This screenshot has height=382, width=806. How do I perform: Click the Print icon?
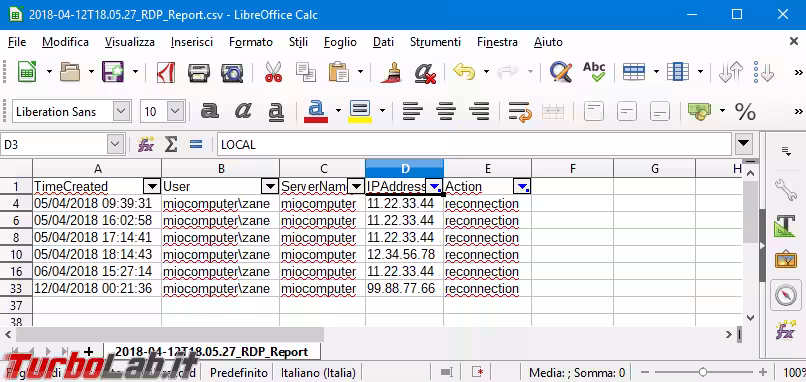198,72
